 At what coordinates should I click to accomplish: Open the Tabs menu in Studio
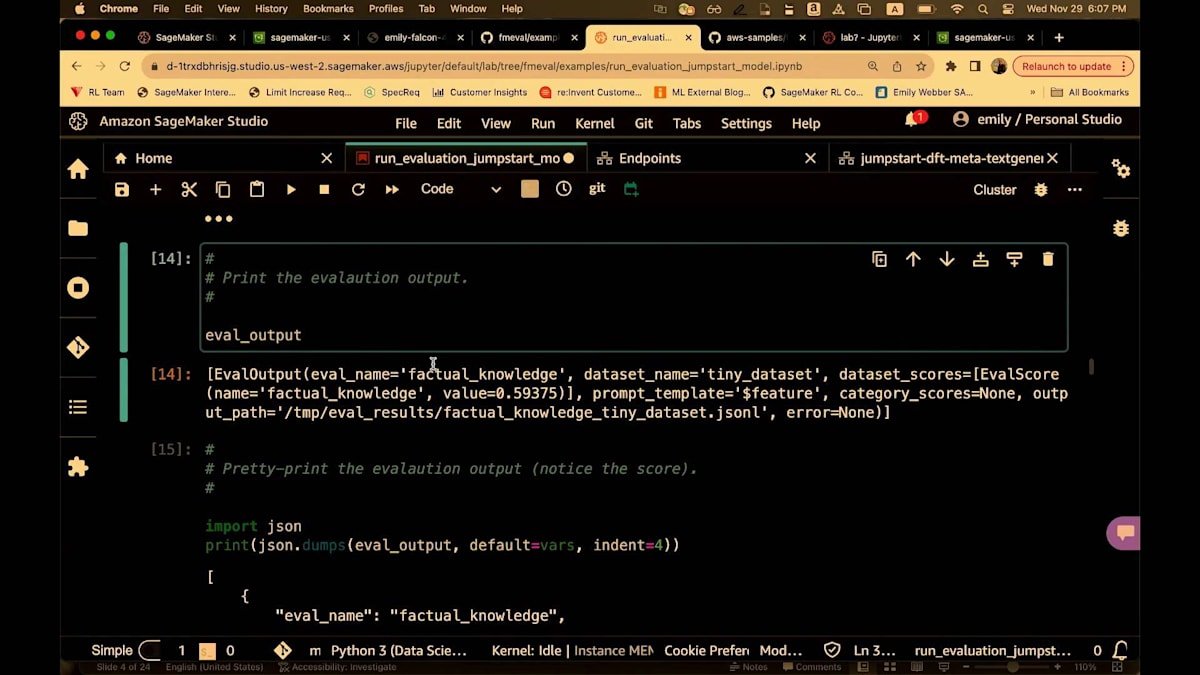(687, 123)
